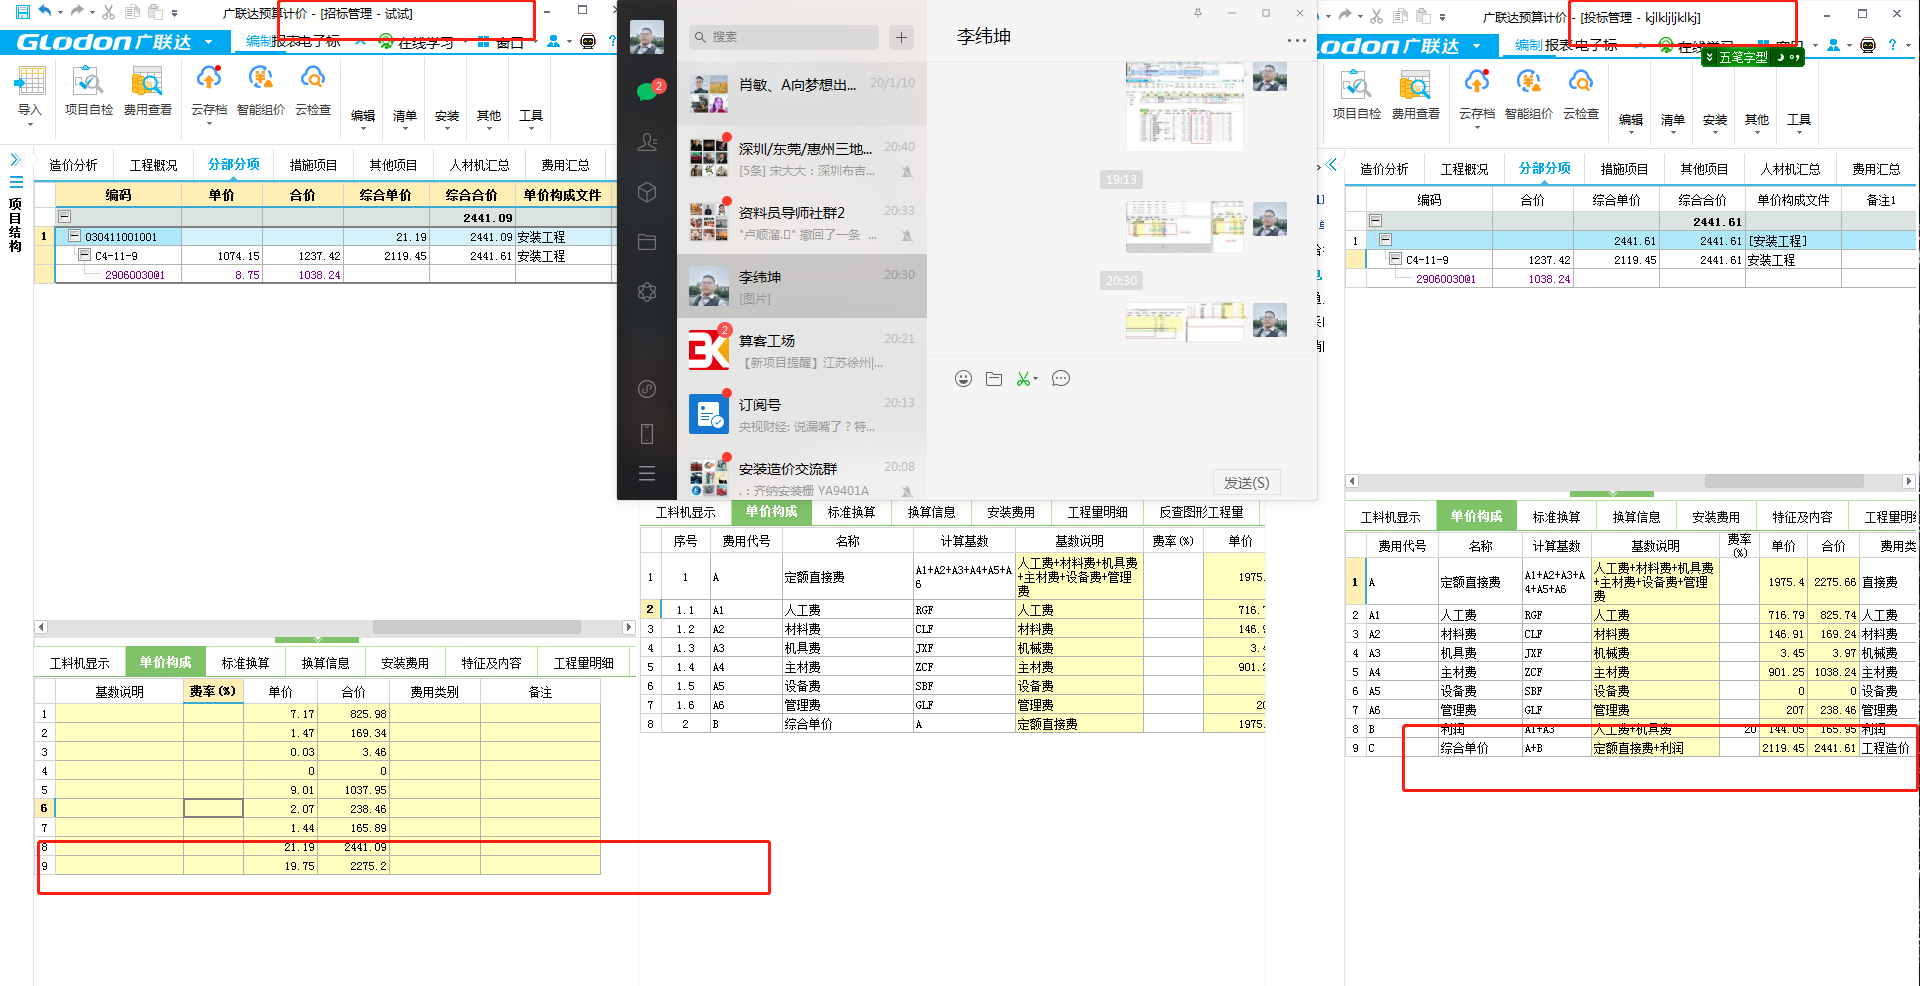Switch to 造价分析 tab in left Glodon window
This screenshot has width=1920, height=986.
coord(73,165)
